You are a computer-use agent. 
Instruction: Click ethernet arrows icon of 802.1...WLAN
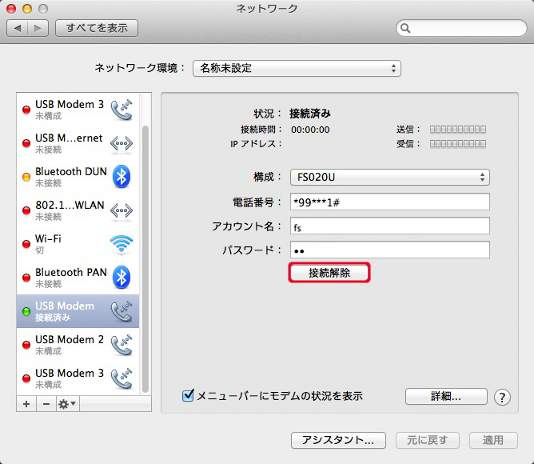click(x=122, y=211)
